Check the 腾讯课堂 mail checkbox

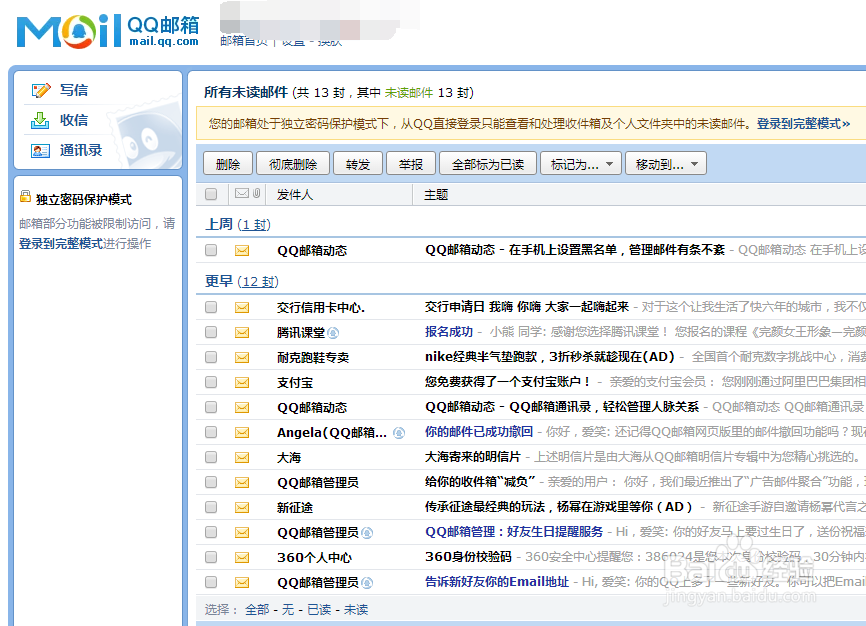(211, 332)
